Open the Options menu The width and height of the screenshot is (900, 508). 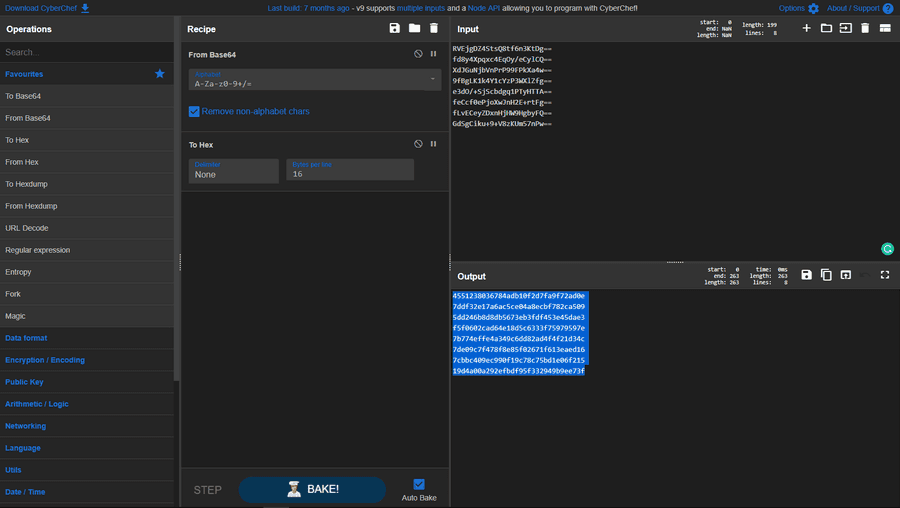click(x=798, y=8)
